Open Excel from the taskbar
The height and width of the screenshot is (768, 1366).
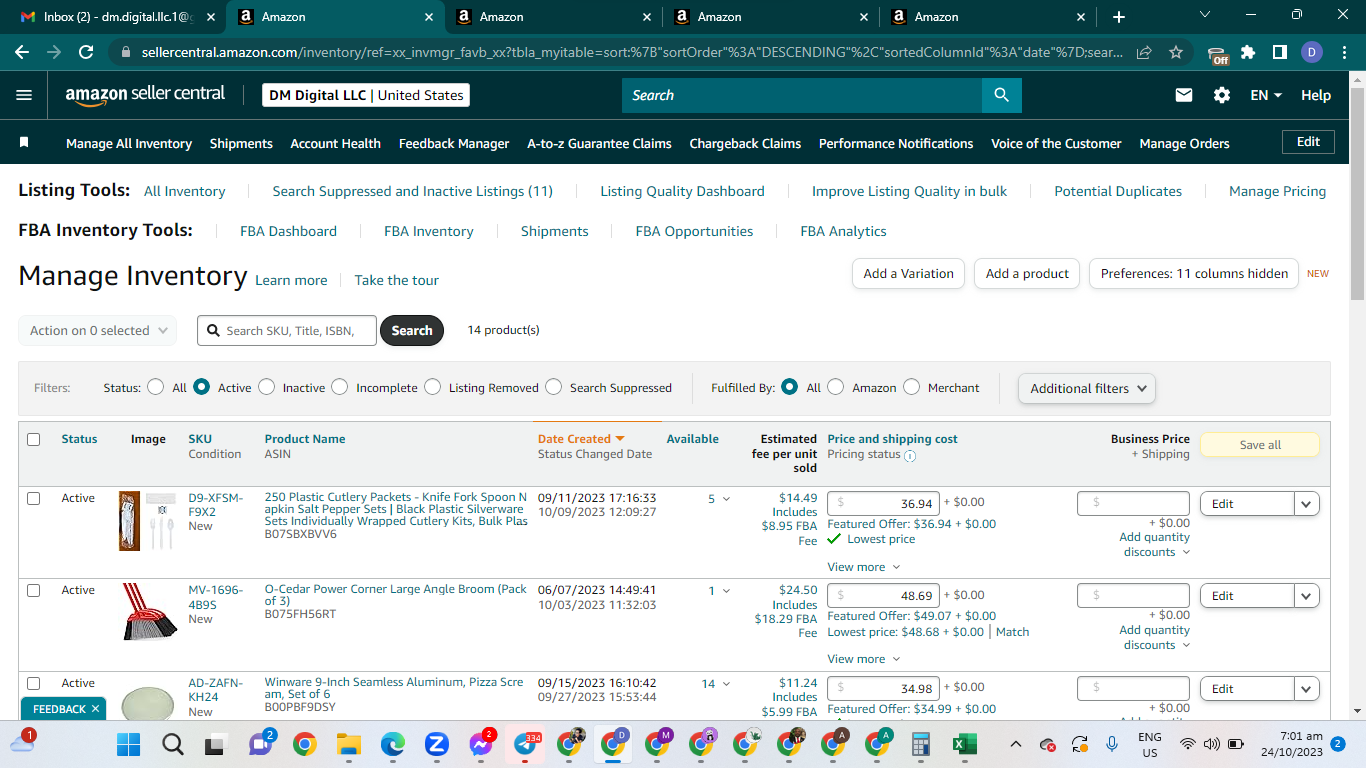[x=965, y=744]
